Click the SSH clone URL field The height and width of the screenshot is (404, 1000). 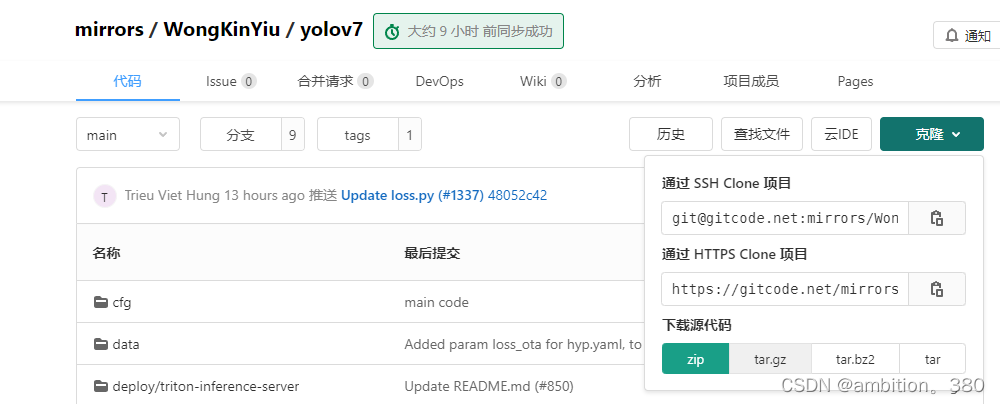click(x=785, y=218)
